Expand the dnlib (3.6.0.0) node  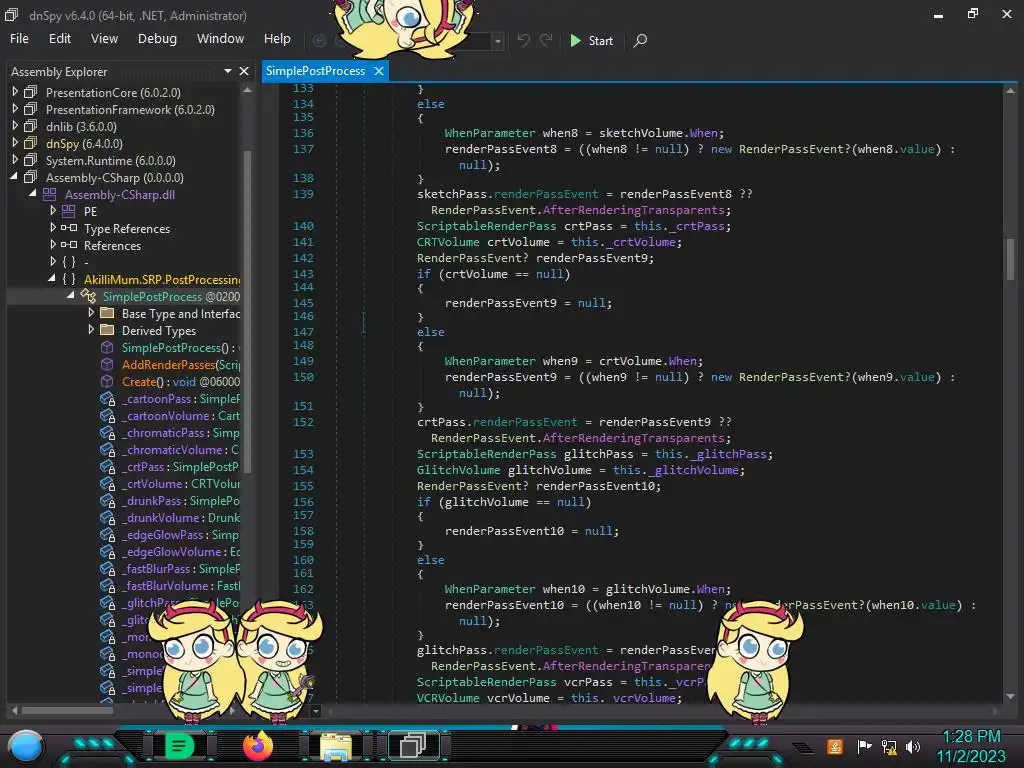click(15, 126)
